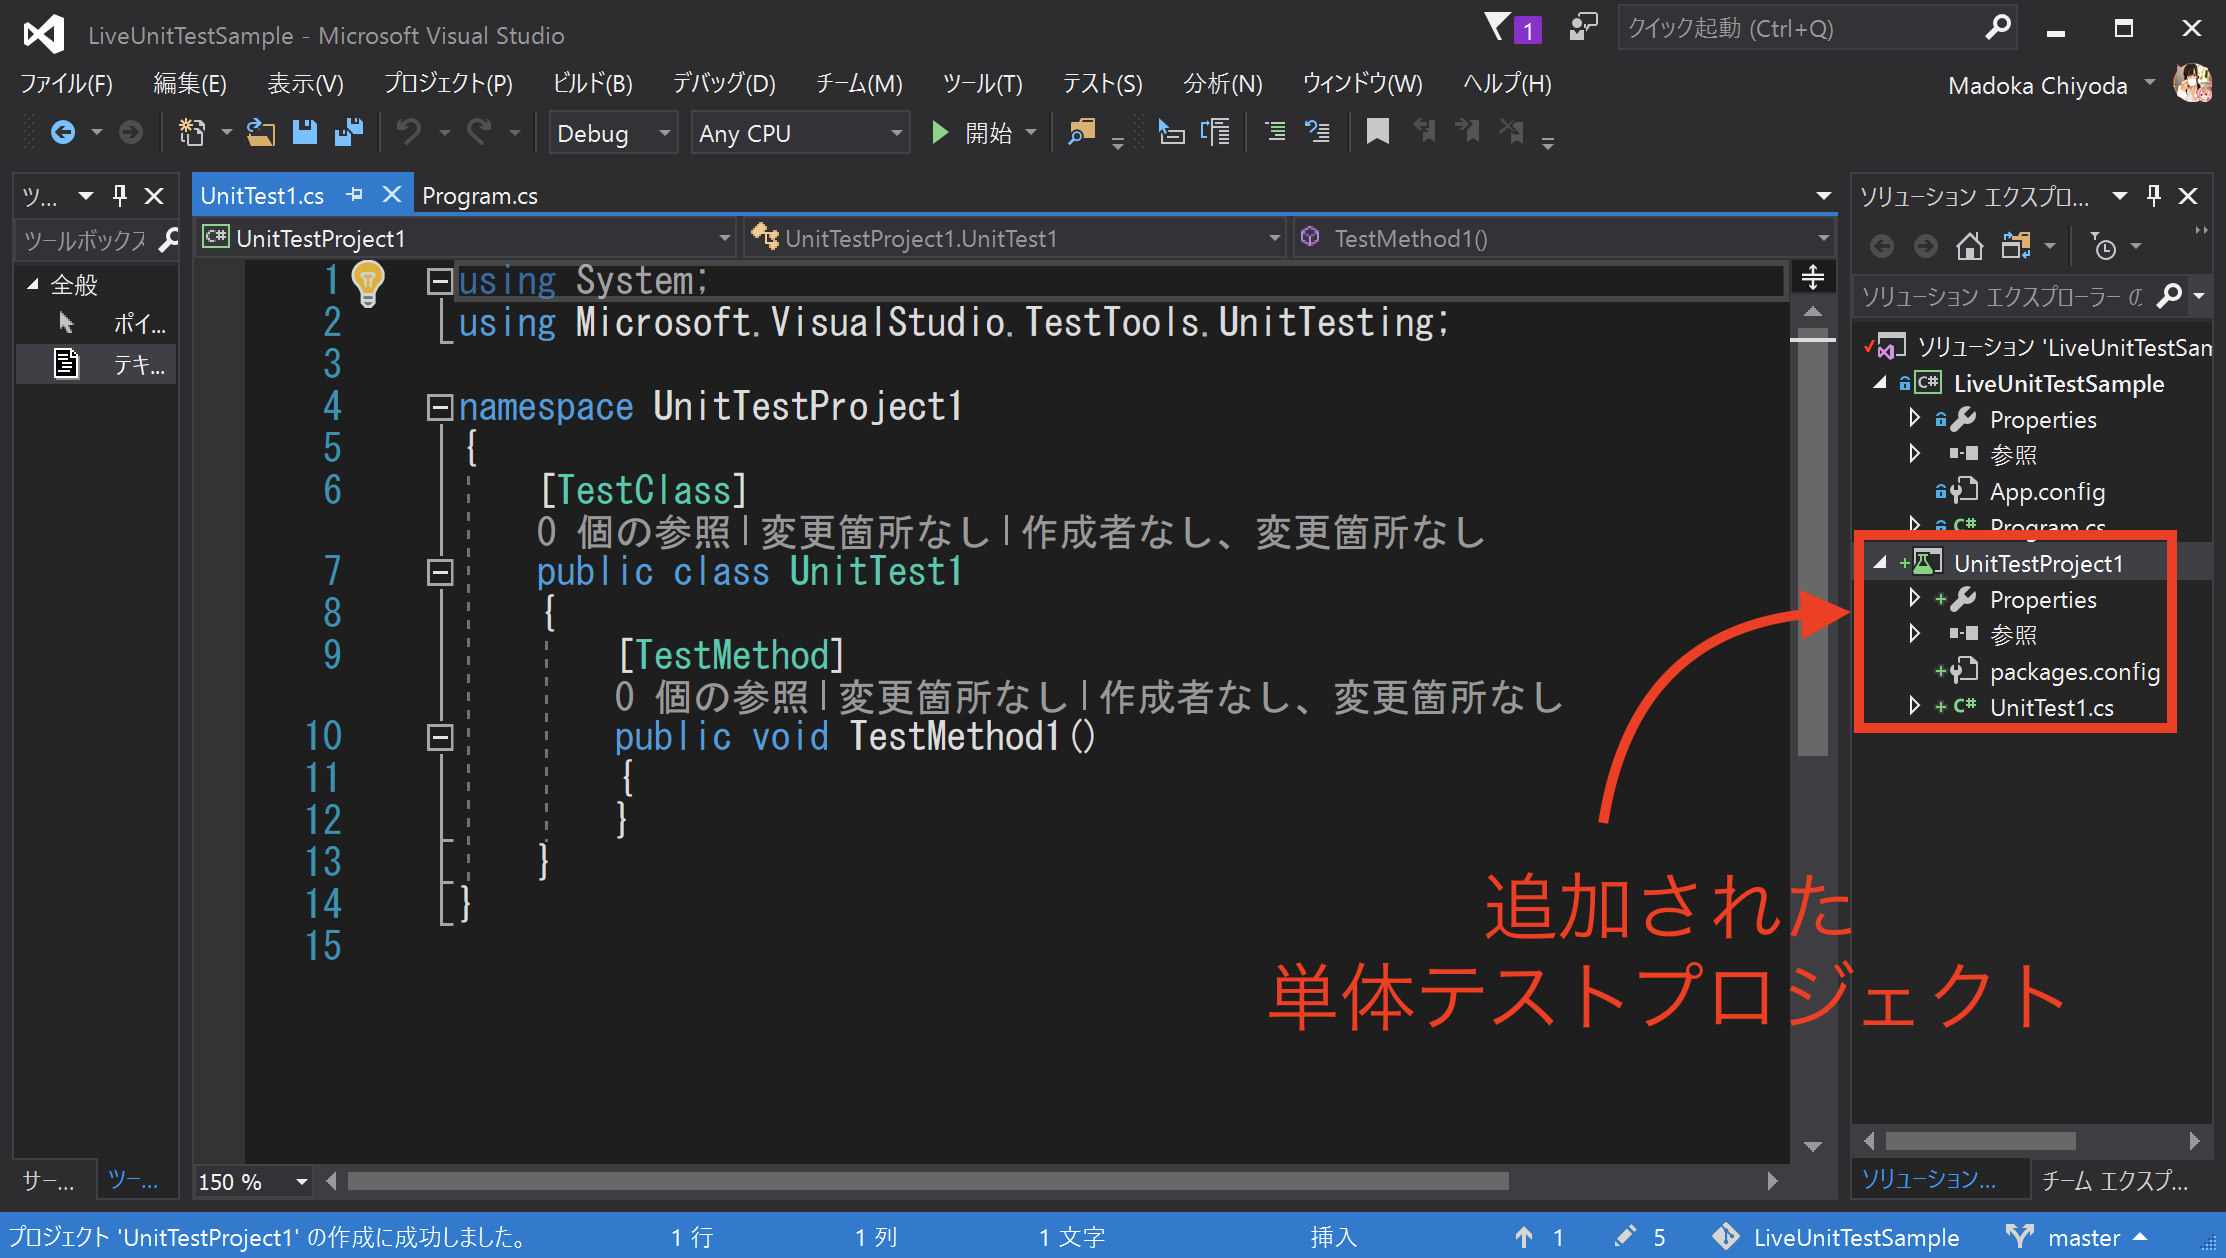Click the Send Feedback icon in the title bar

1583,27
